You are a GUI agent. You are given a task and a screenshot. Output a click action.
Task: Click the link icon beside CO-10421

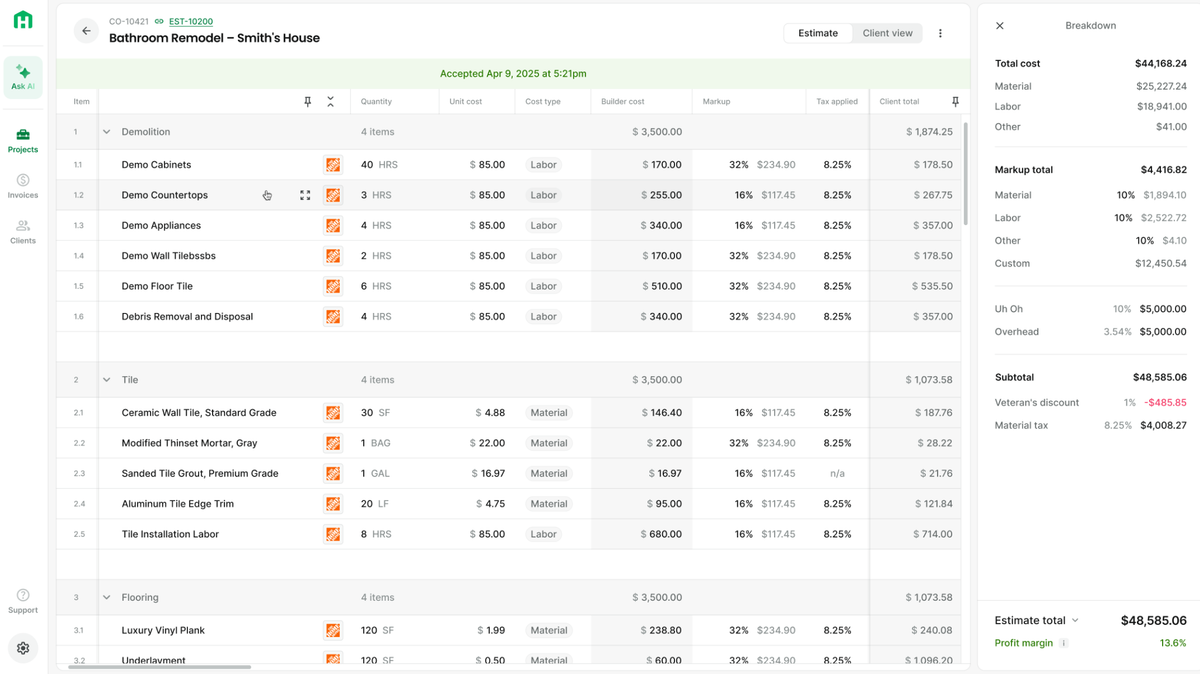pyautogui.click(x=159, y=21)
